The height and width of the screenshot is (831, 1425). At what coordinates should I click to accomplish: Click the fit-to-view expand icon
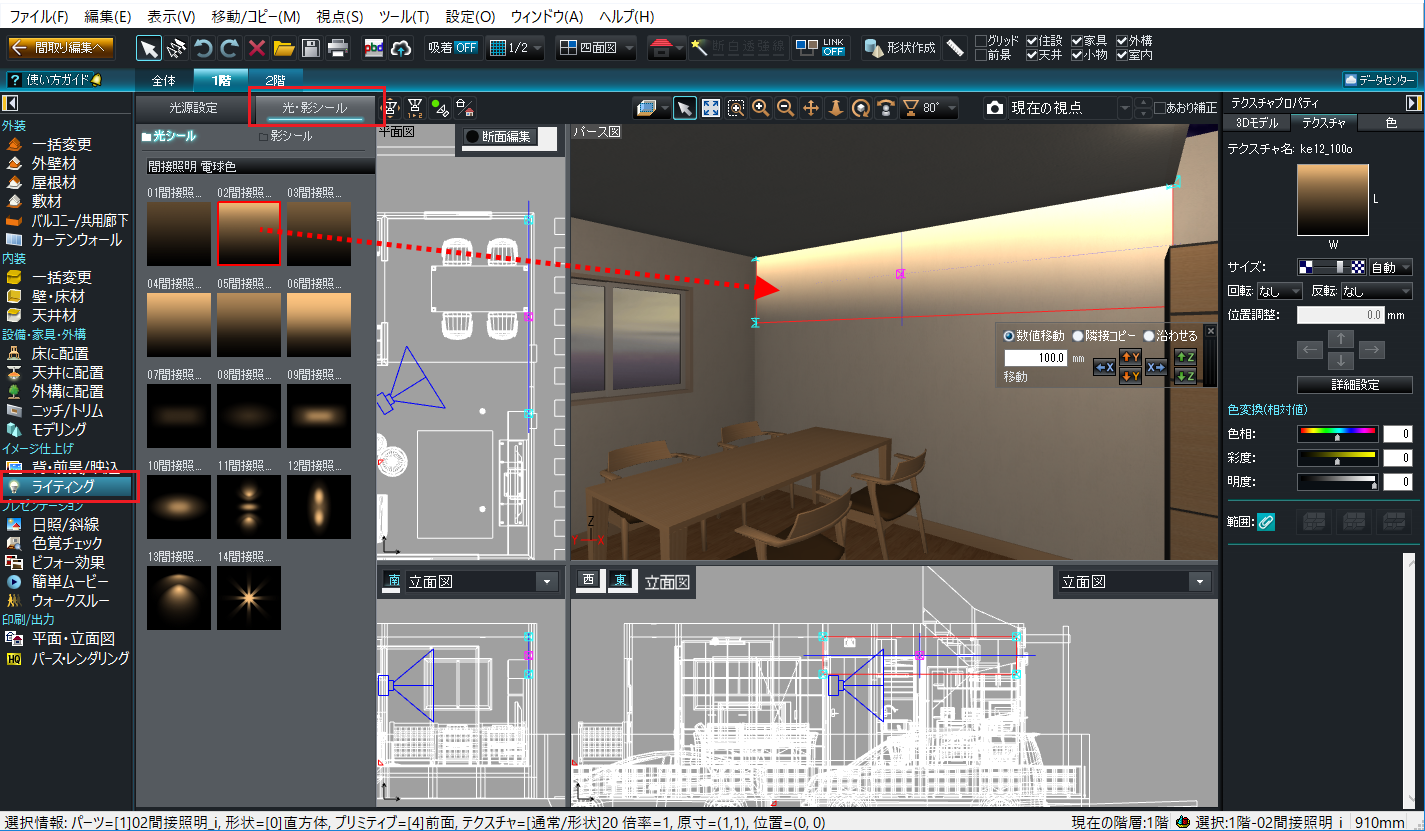(x=711, y=108)
